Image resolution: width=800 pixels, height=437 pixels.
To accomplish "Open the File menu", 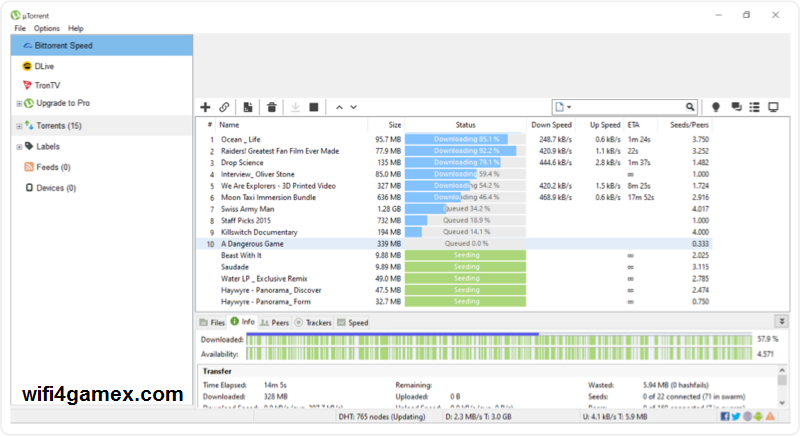I will pyautogui.click(x=20, y=29).
